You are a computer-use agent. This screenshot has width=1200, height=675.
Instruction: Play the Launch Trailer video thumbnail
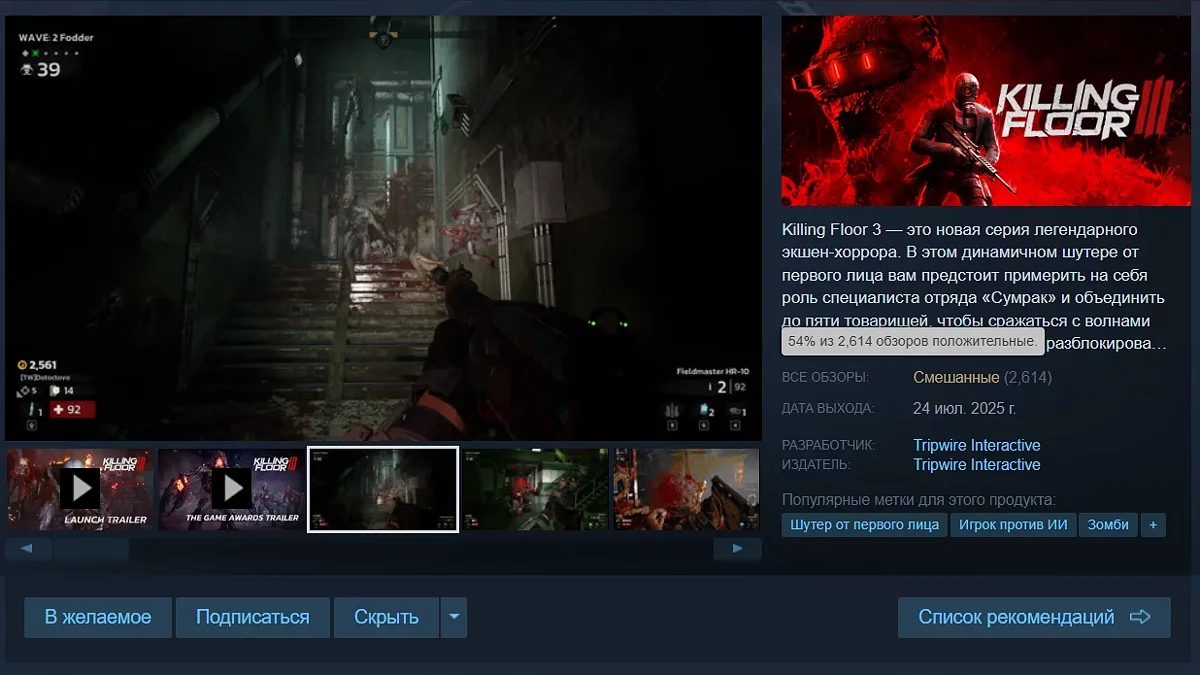pos(80,488)
